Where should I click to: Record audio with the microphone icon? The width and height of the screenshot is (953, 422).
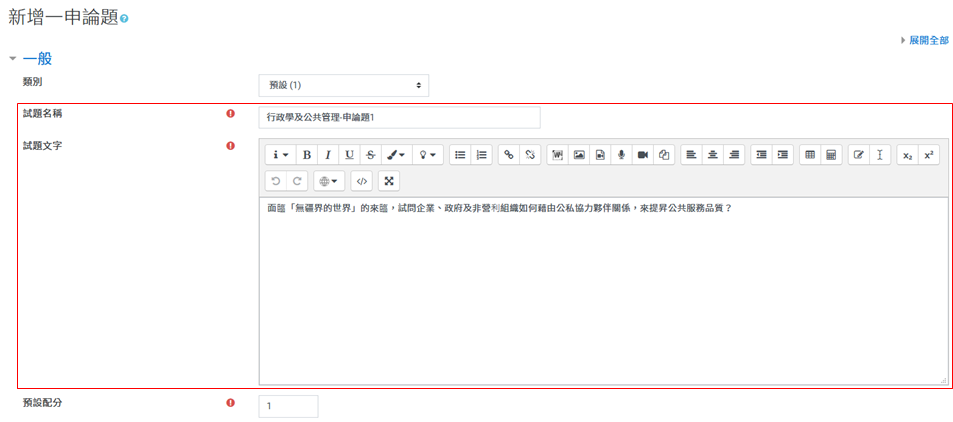[x=621, y=155]
